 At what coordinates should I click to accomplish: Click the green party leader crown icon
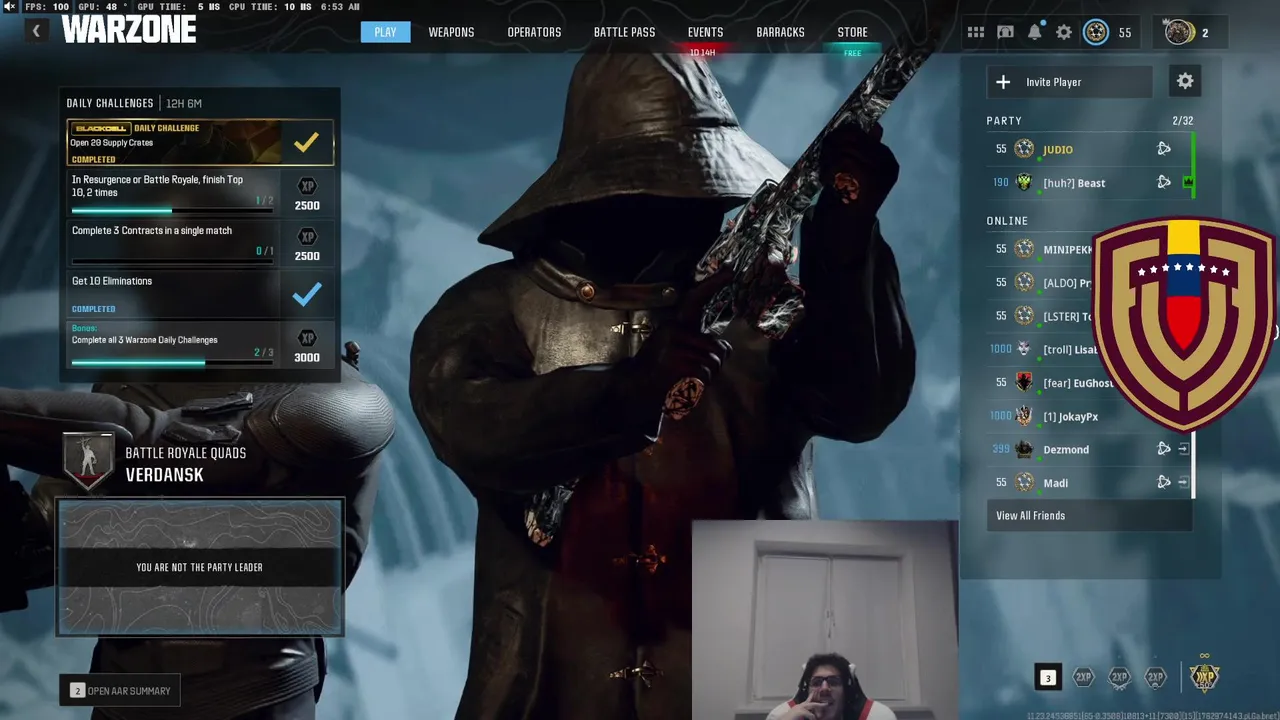[1187, 182]
